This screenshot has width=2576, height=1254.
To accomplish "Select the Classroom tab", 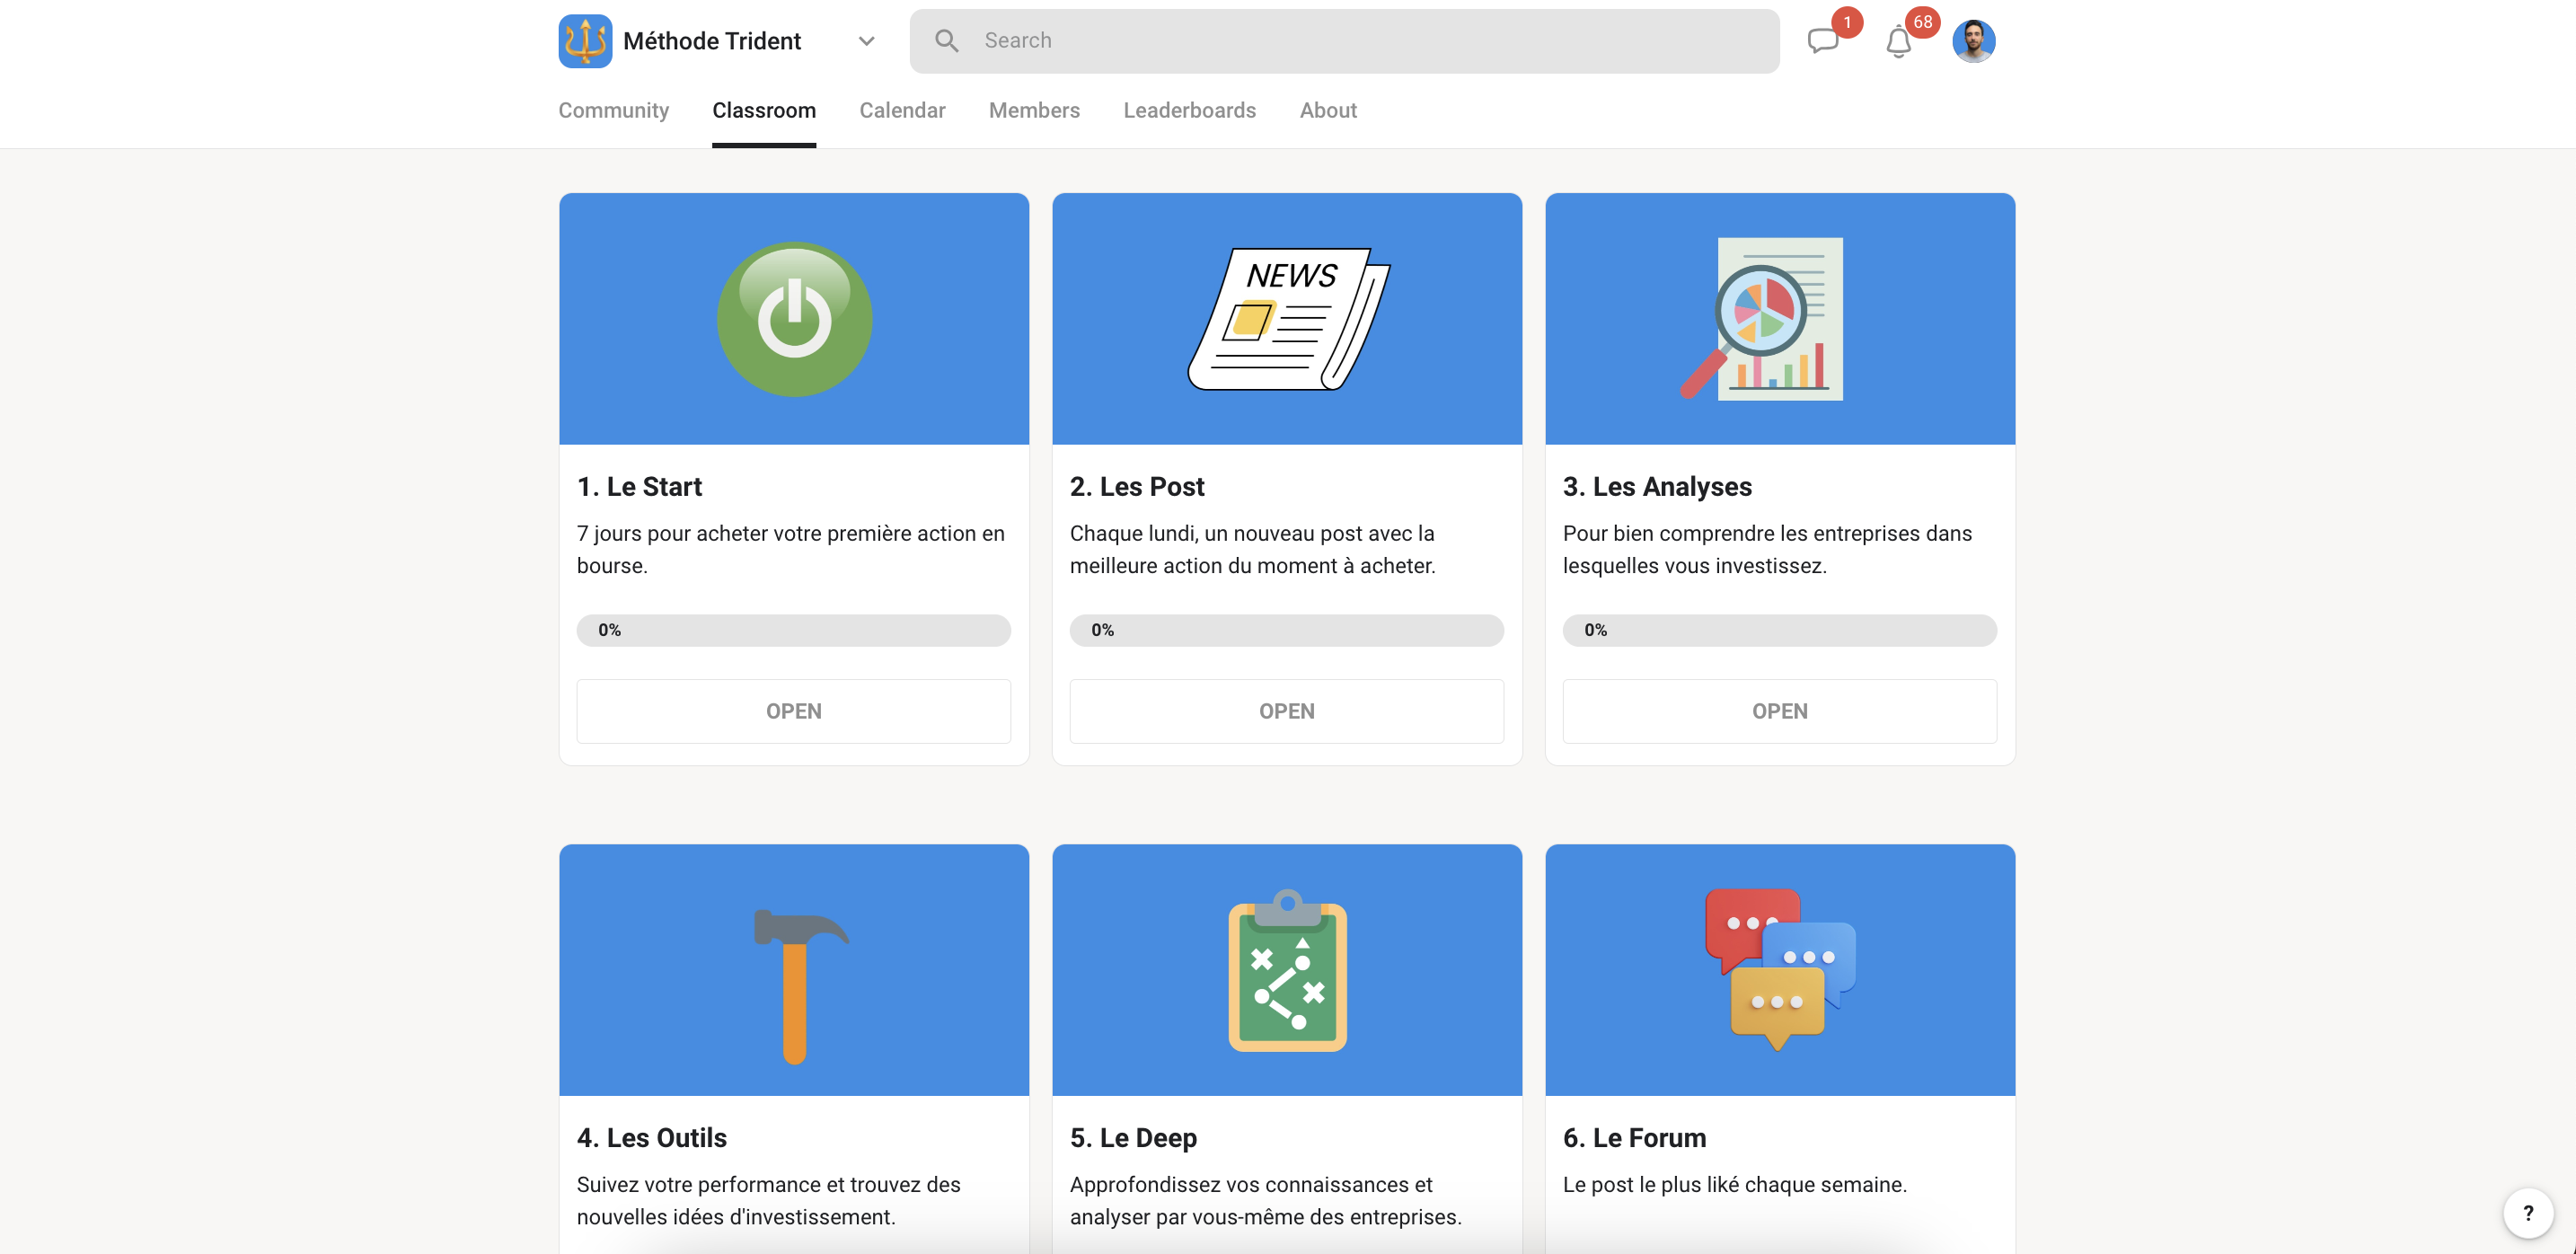I will click(764, 110).
